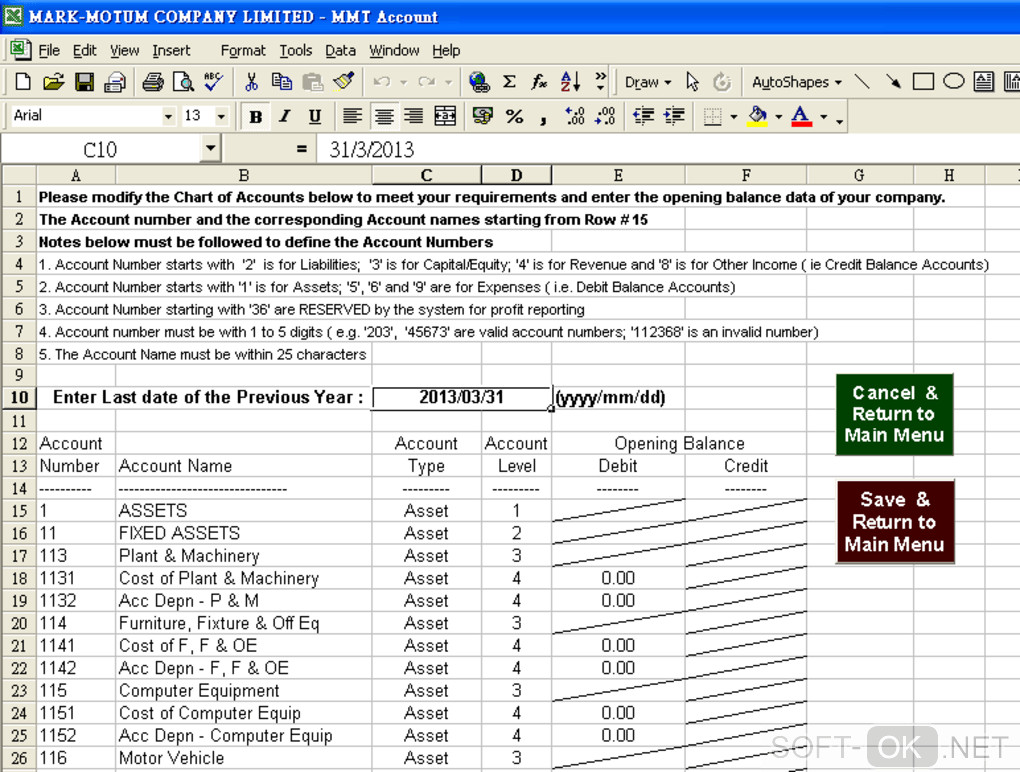Open the Data menu
Screen dimensions: 1020x772
click(x=340, y=50)
